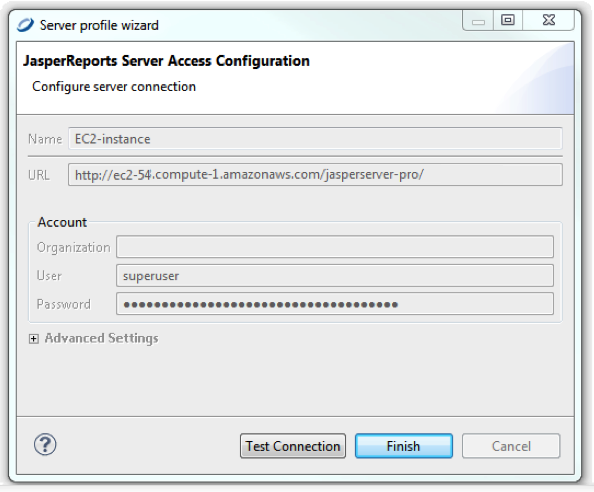The image size is (594, 492).
Task: Click into the empty Organization field
Action: coord(335,247)
